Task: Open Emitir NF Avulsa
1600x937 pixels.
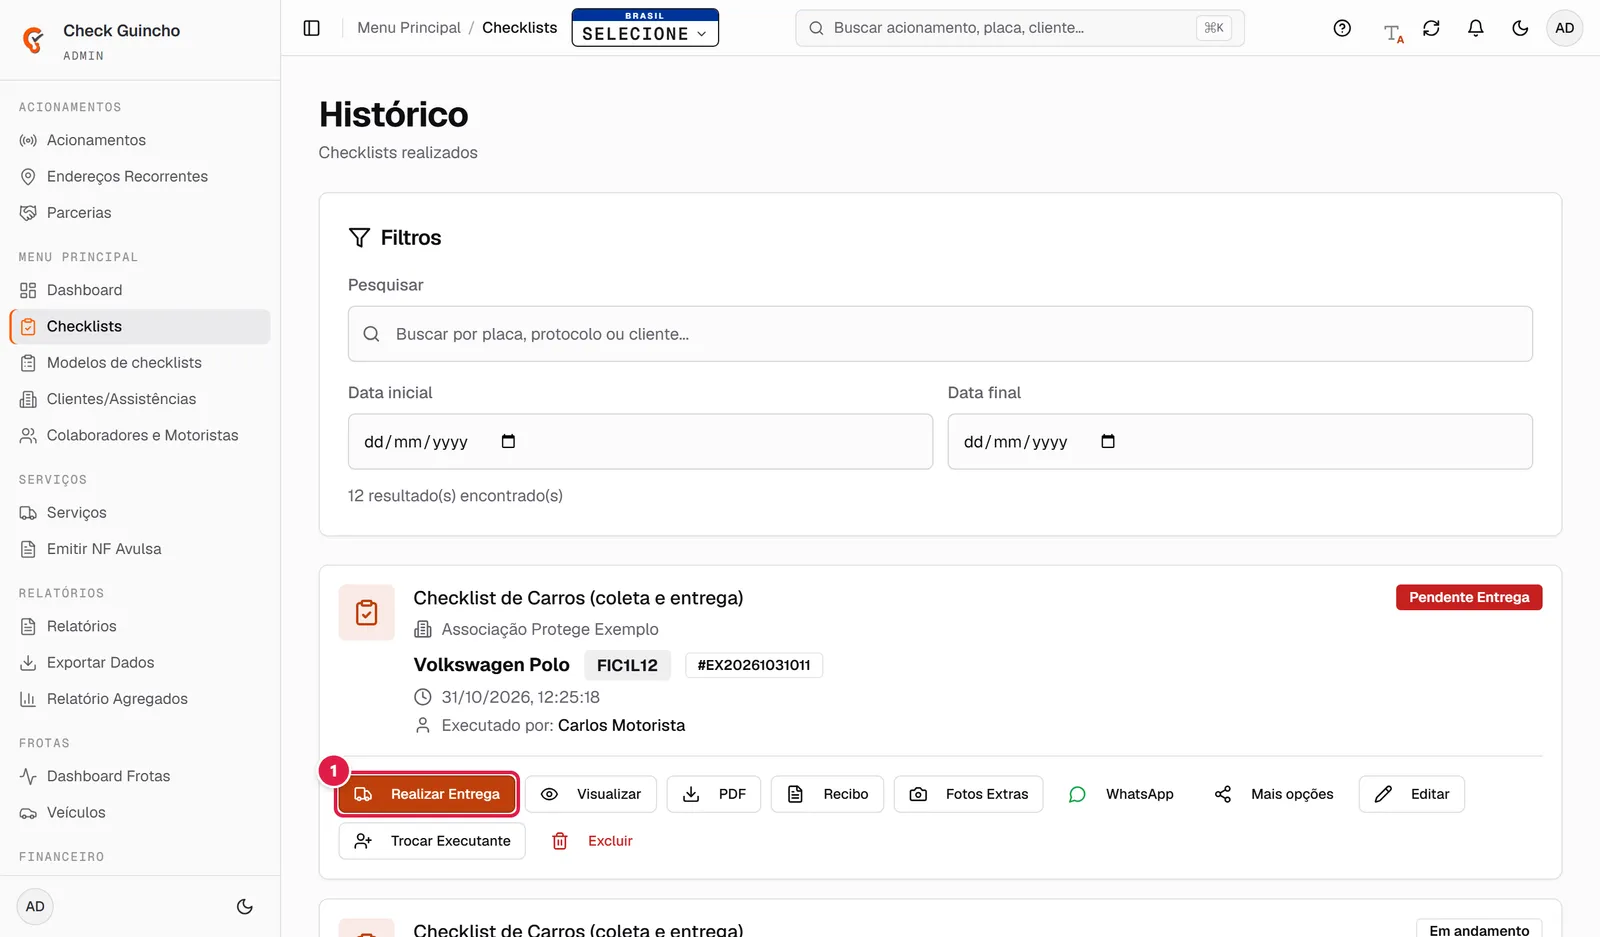Action: 140,549
